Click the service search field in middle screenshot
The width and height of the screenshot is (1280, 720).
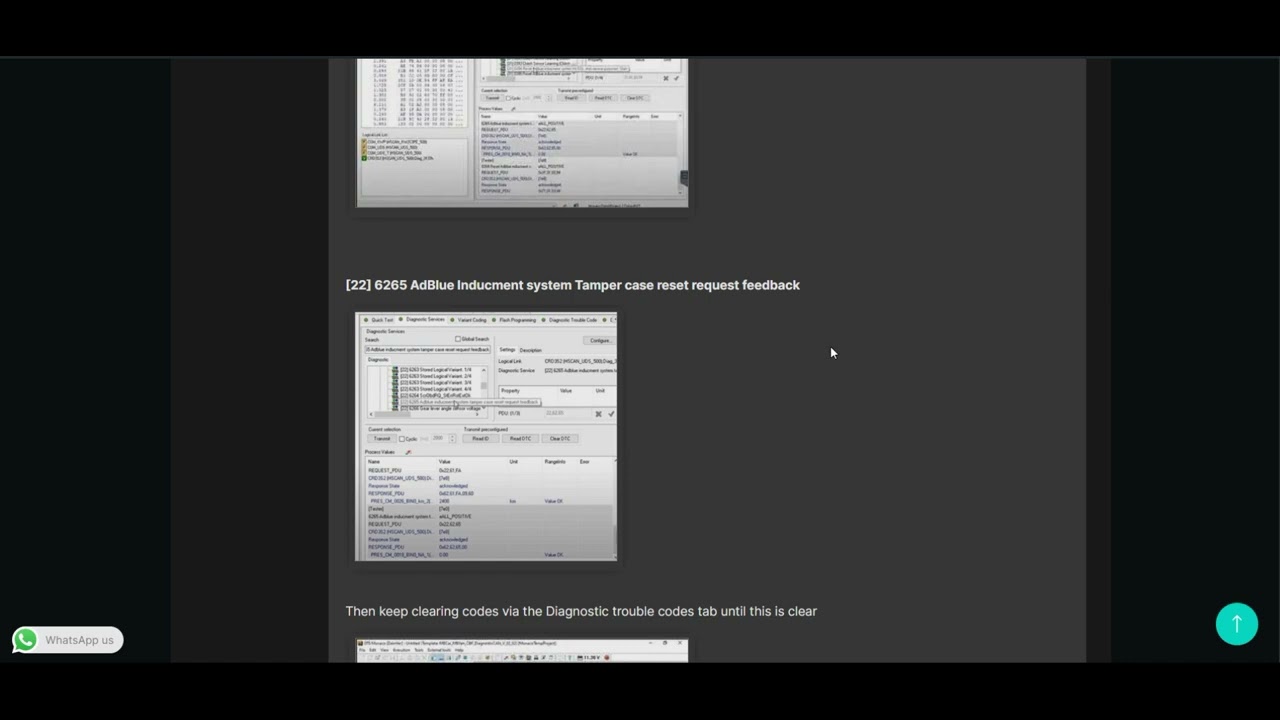coord(428,350)
